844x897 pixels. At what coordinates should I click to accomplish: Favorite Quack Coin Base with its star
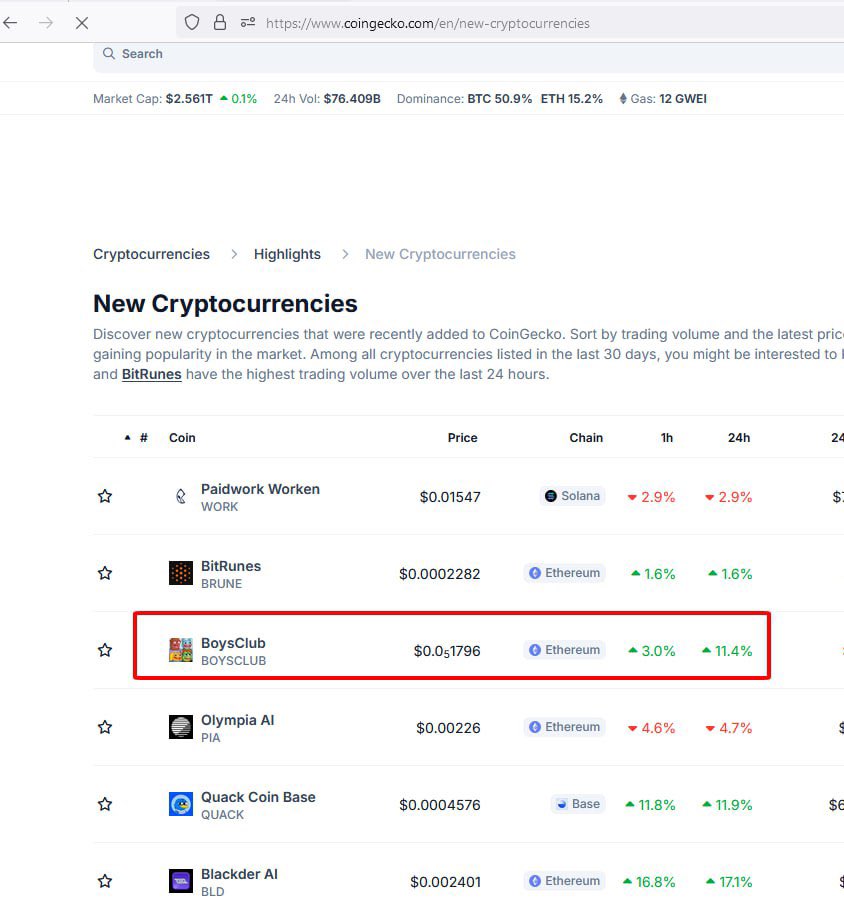pos(105,803)
